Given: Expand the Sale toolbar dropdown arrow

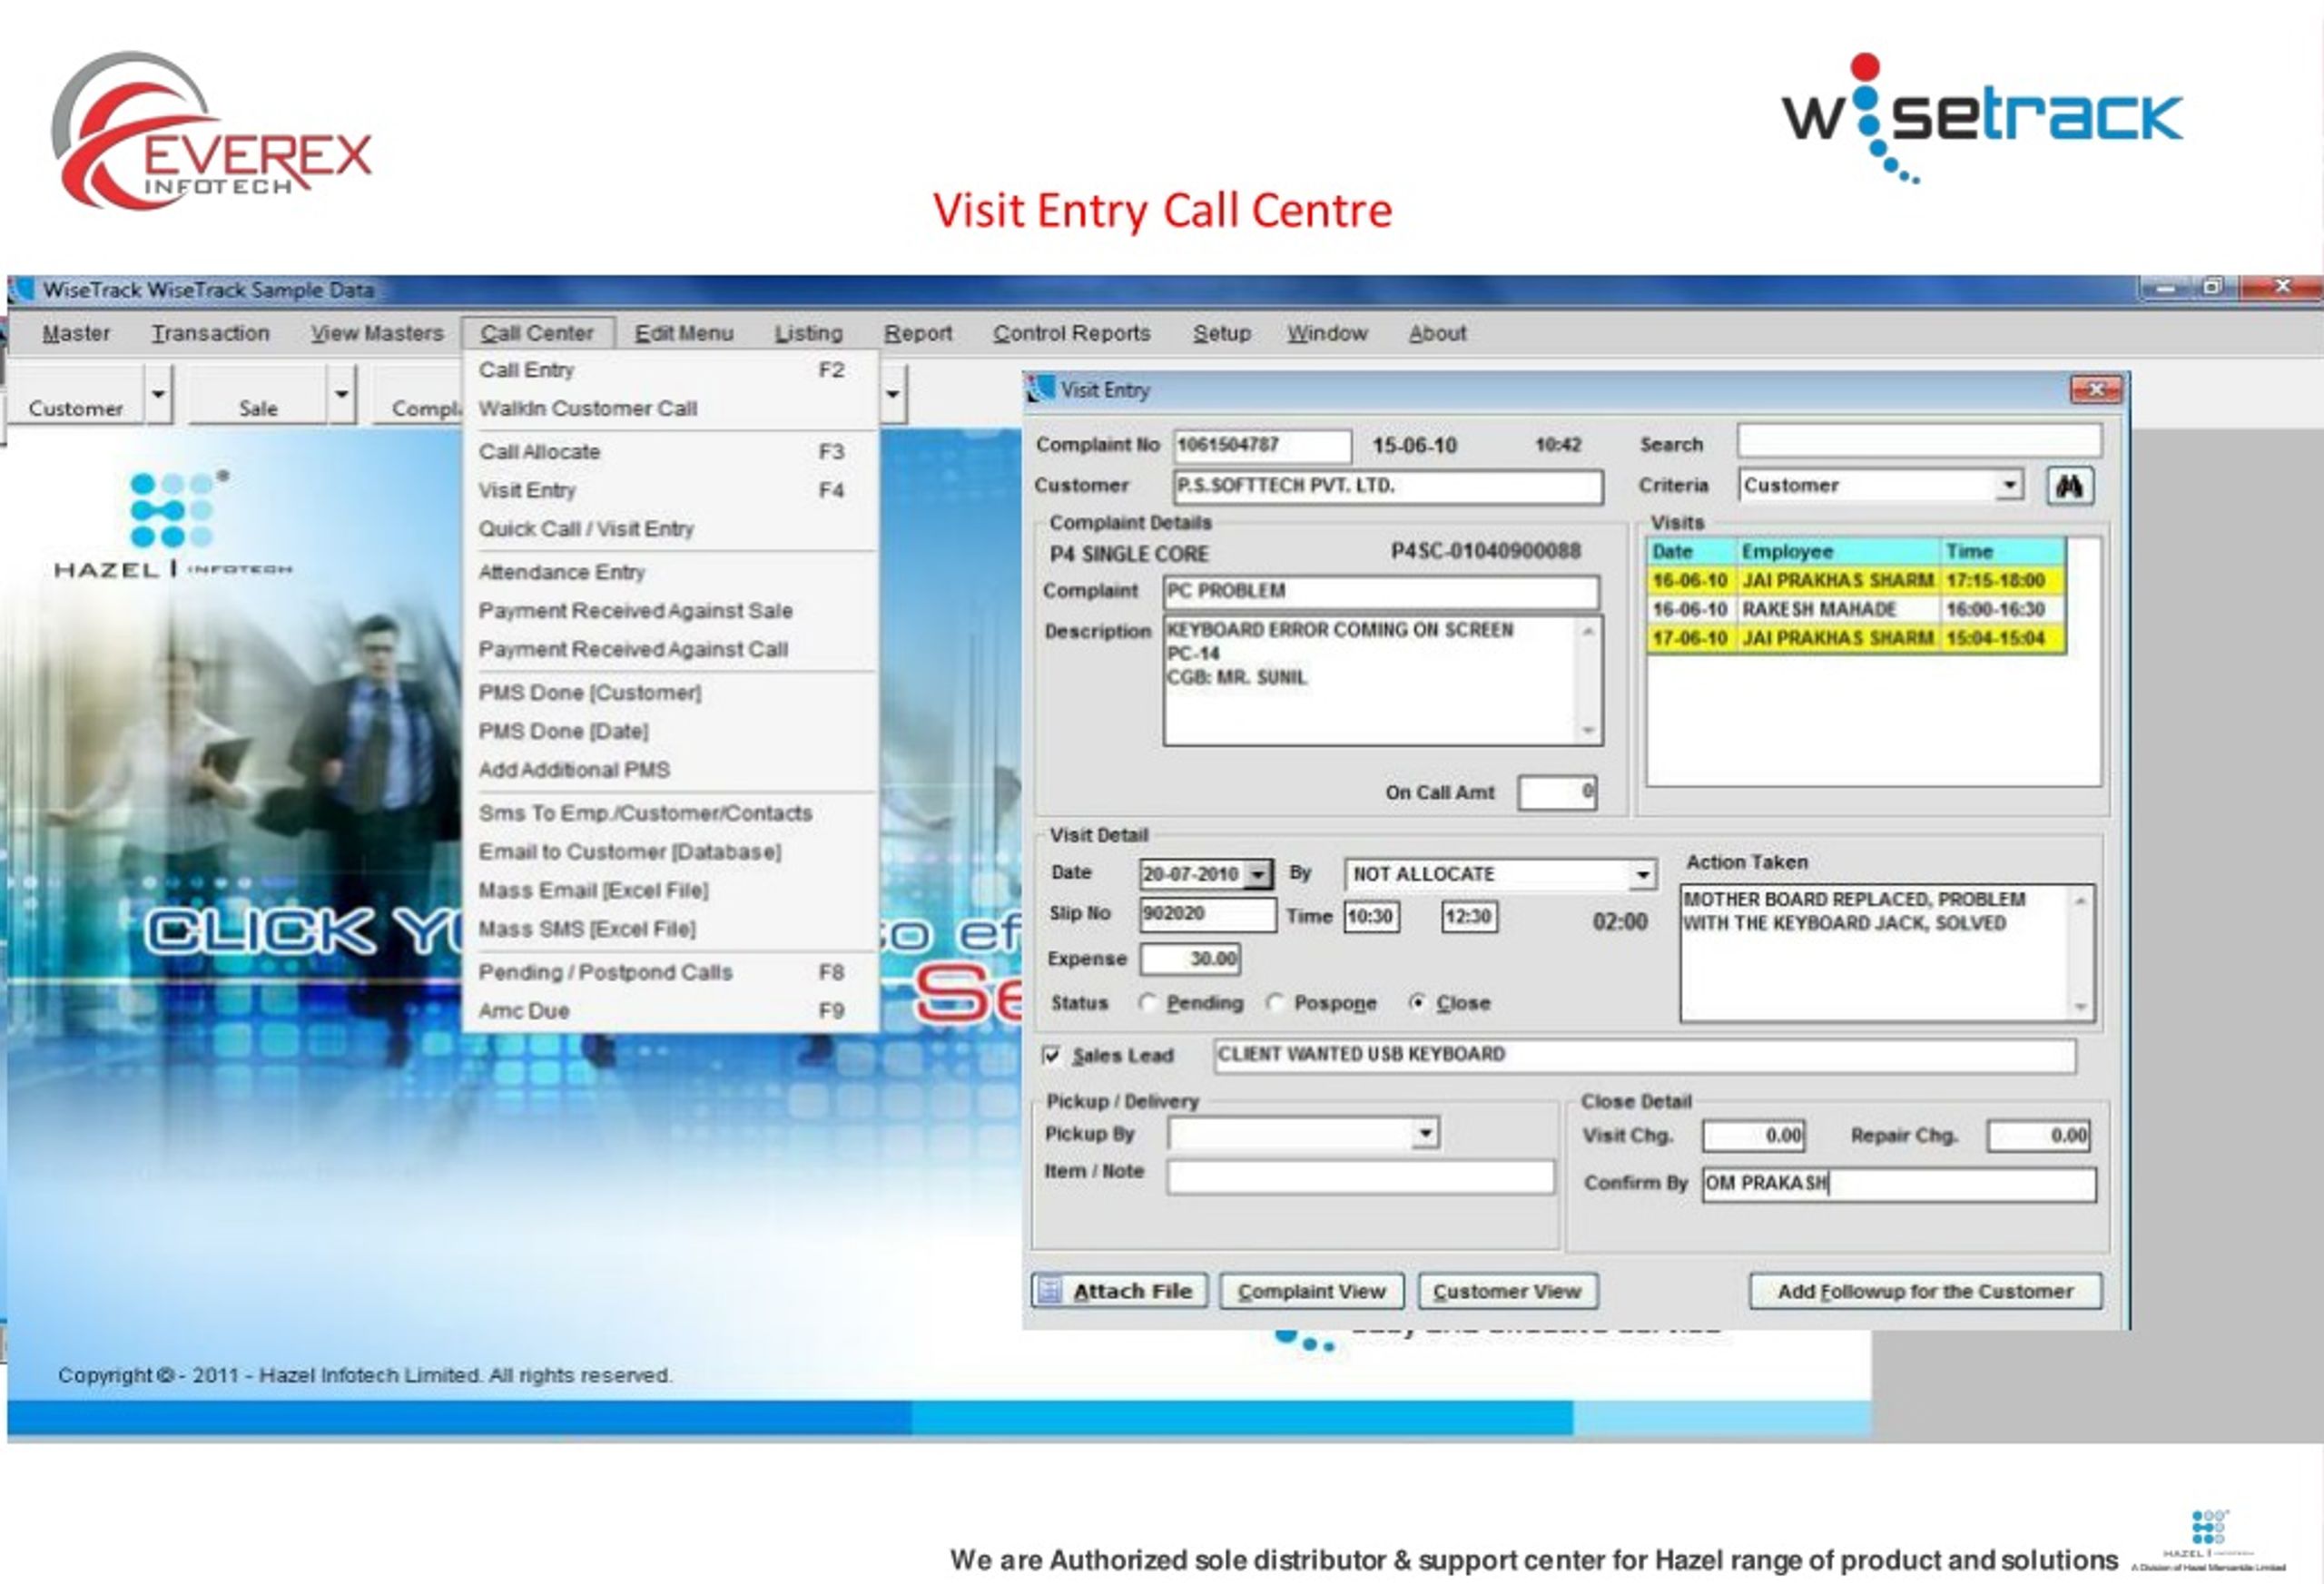Looking at the screenshot, I should (x=342, y=394).
